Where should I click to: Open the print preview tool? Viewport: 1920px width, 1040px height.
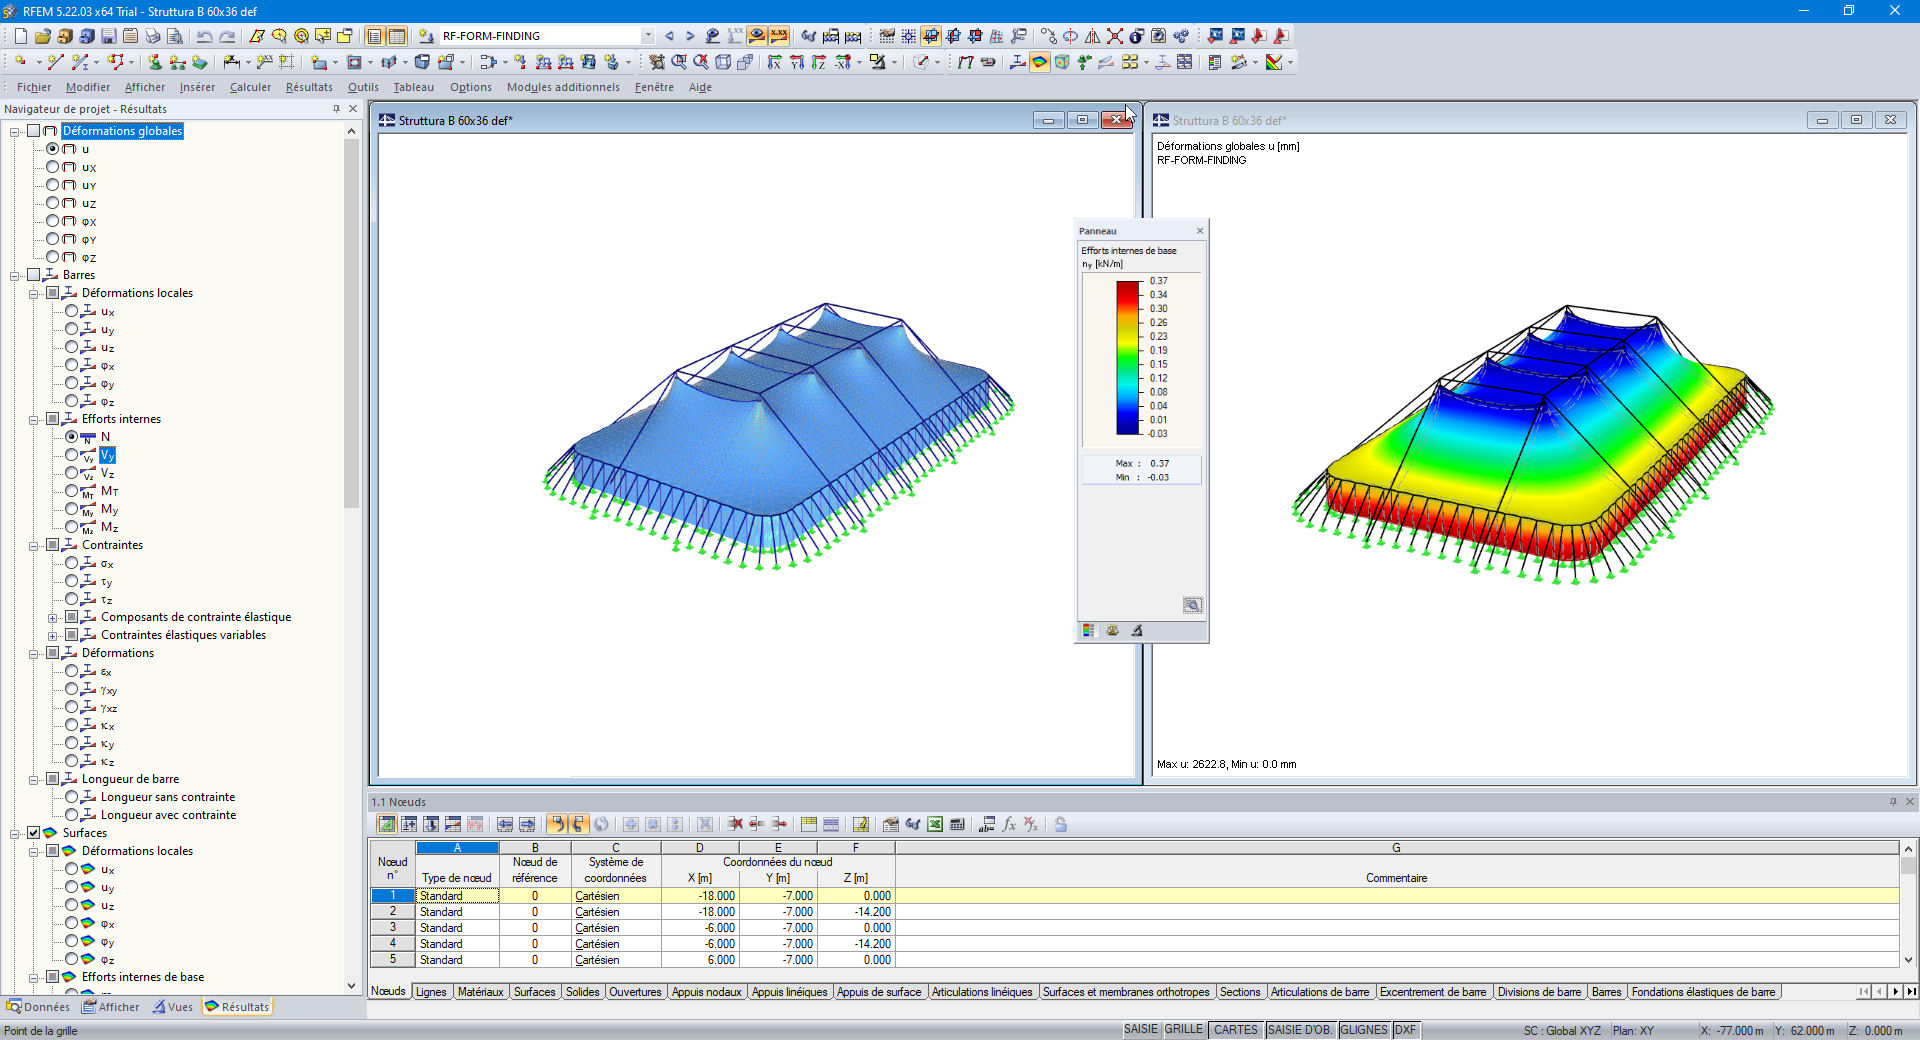175,36
